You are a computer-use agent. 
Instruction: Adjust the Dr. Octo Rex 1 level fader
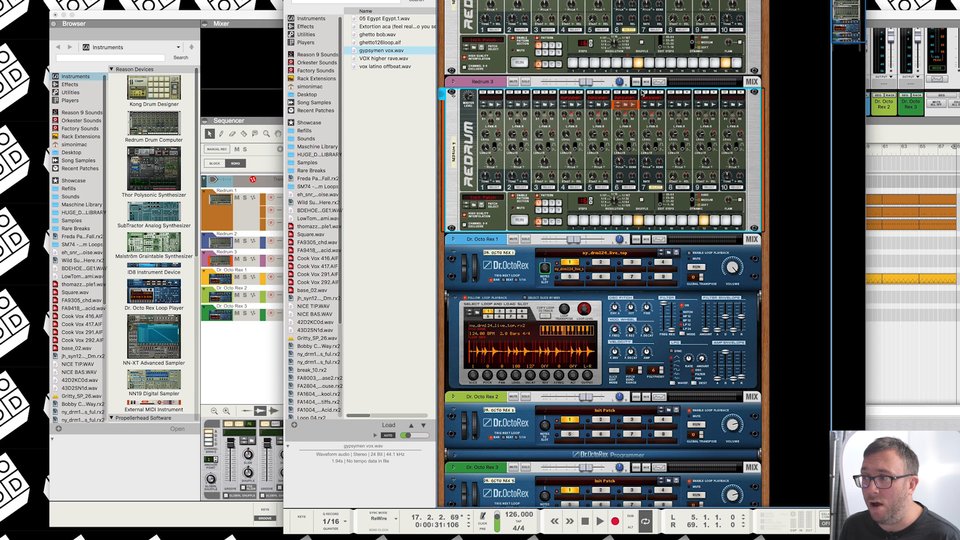(x=573, y=239)
